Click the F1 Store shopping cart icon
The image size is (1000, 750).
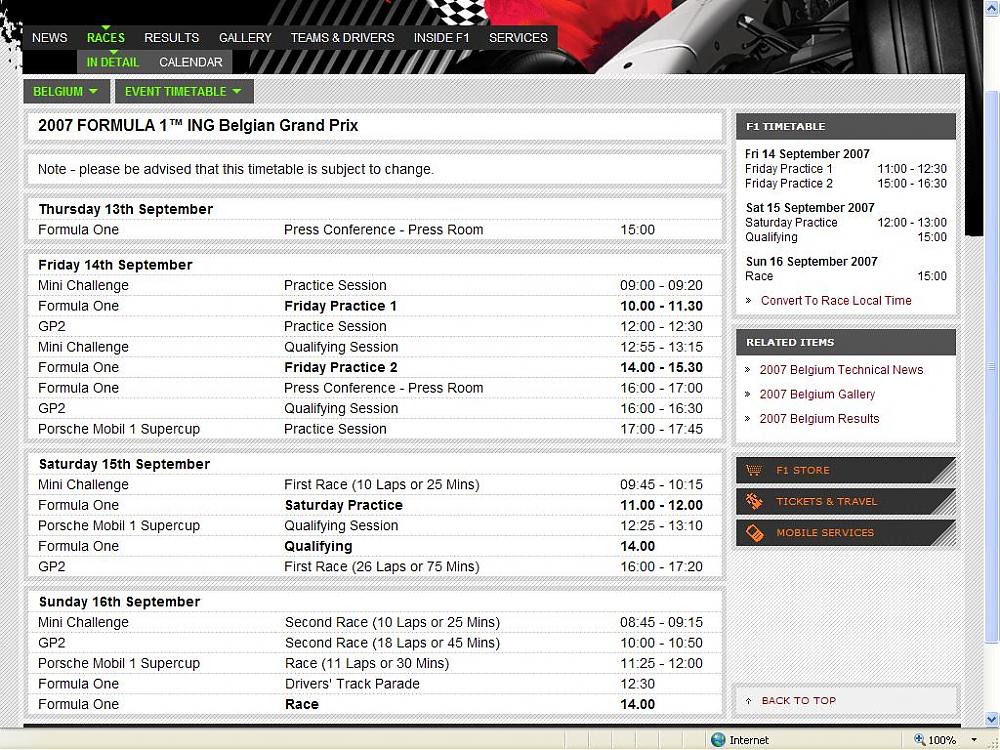(754, 470)
